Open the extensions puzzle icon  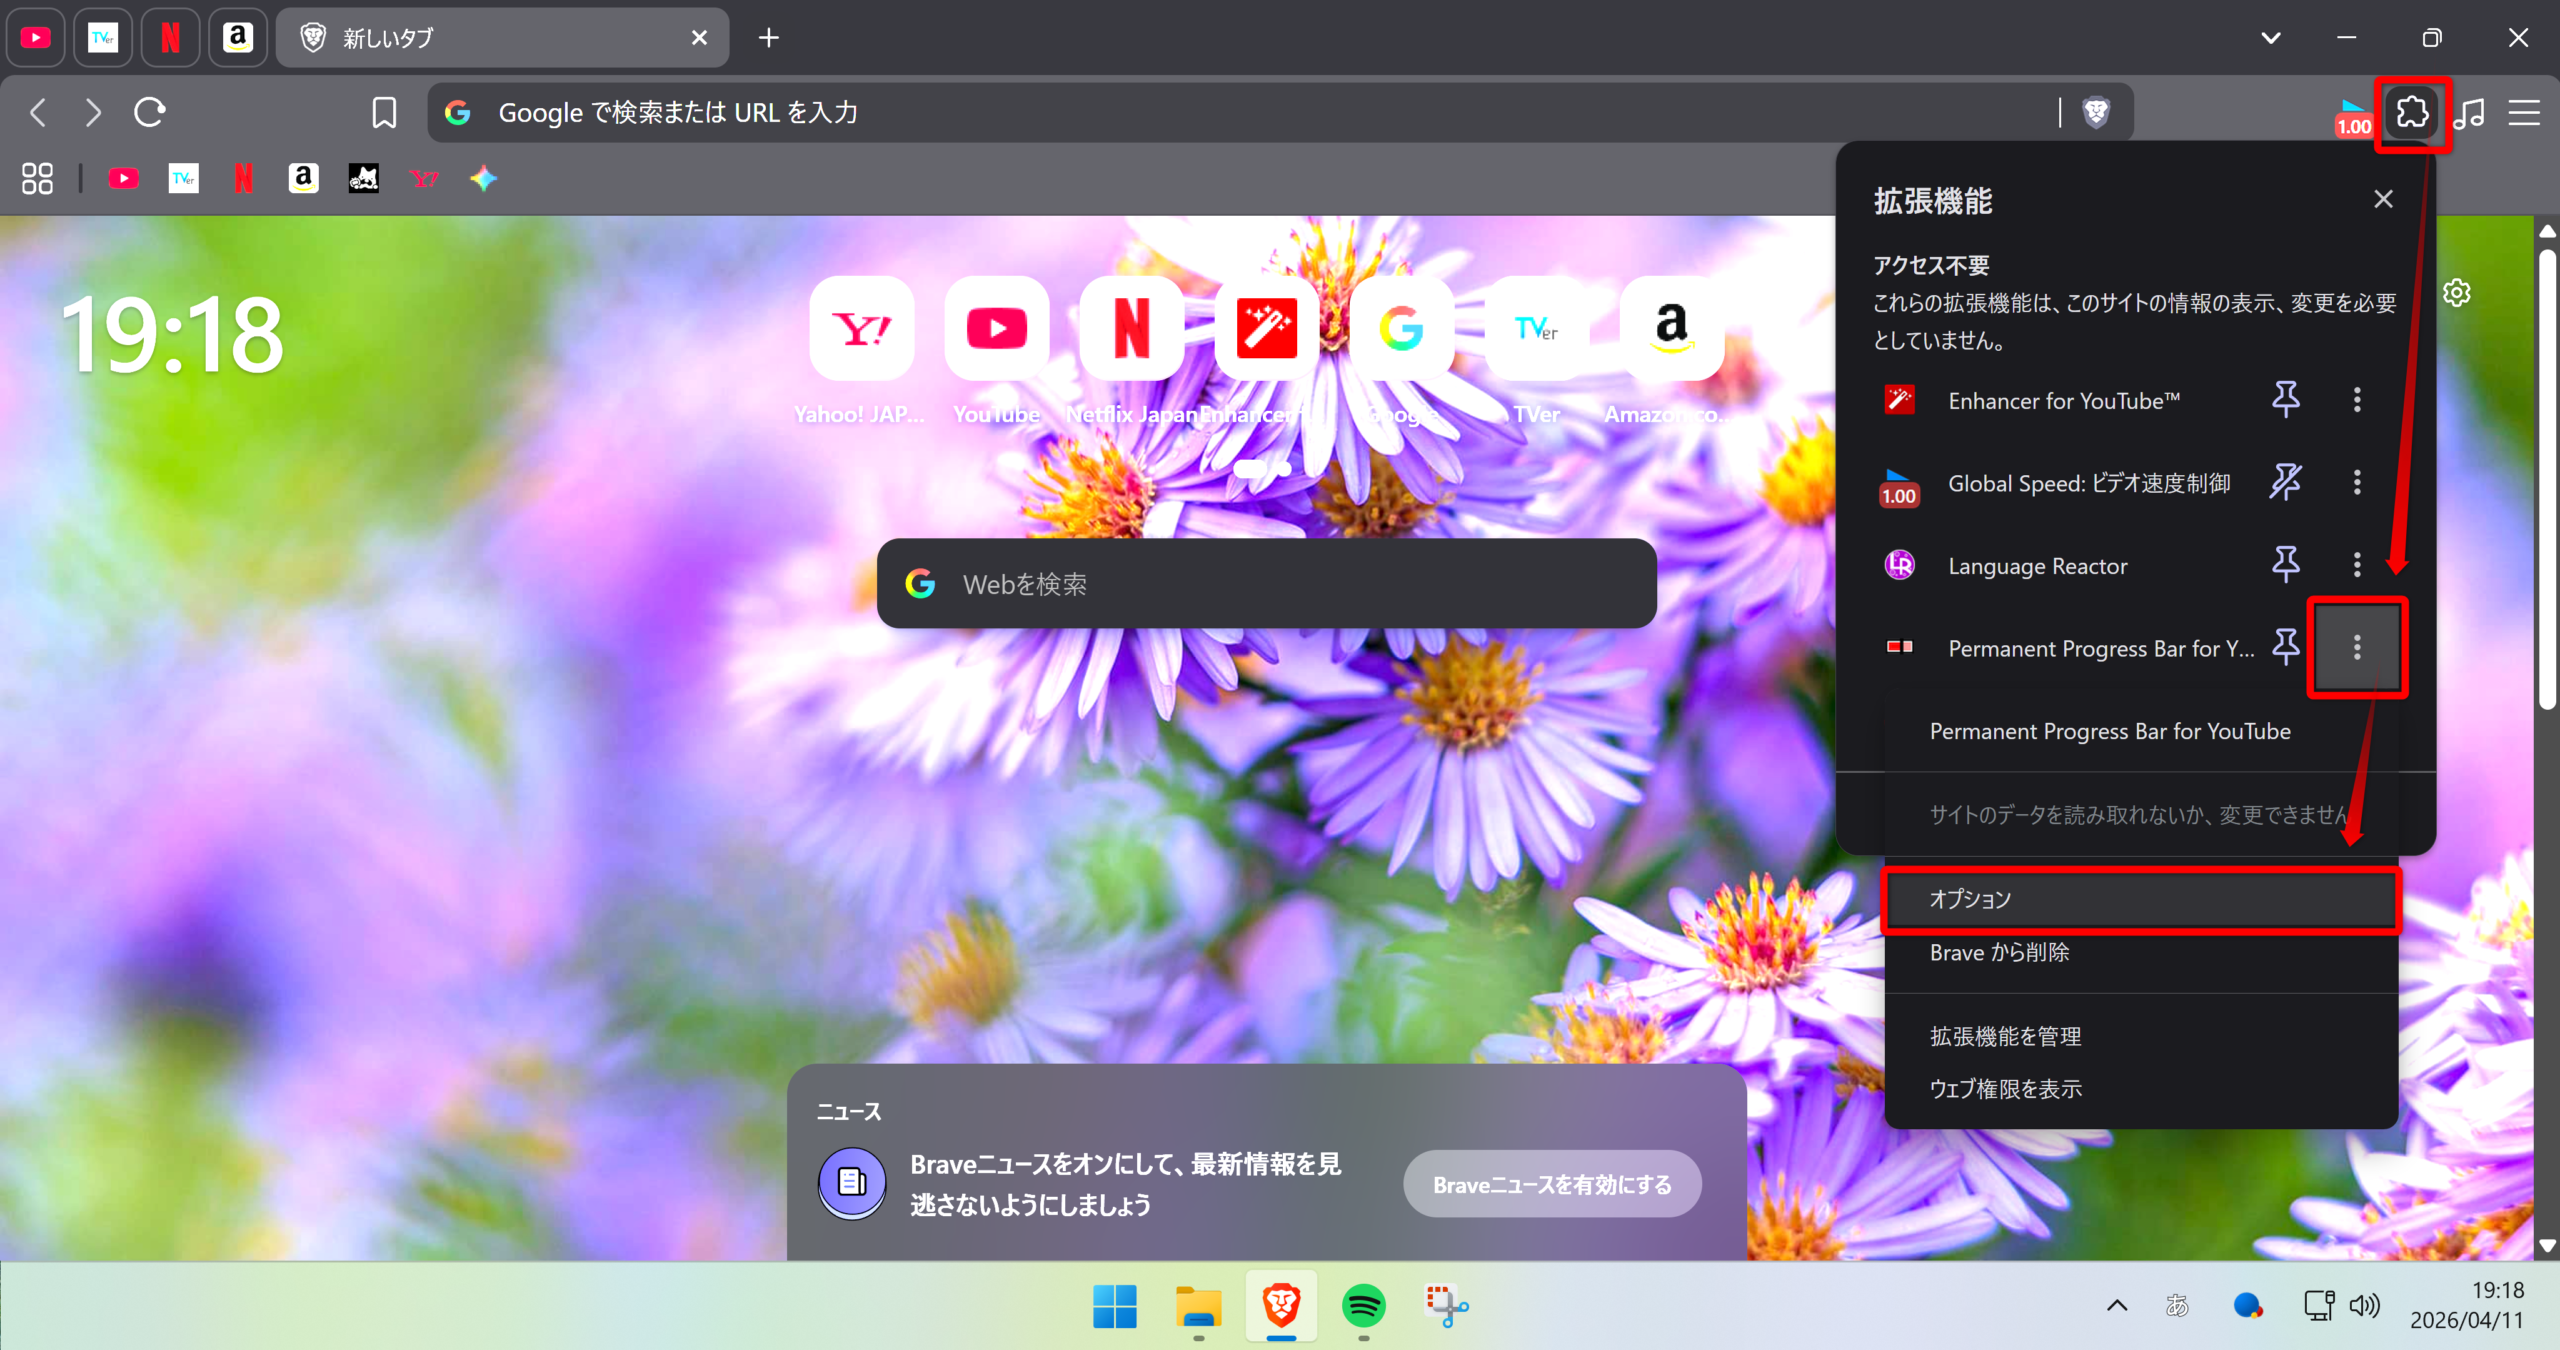2412,112
